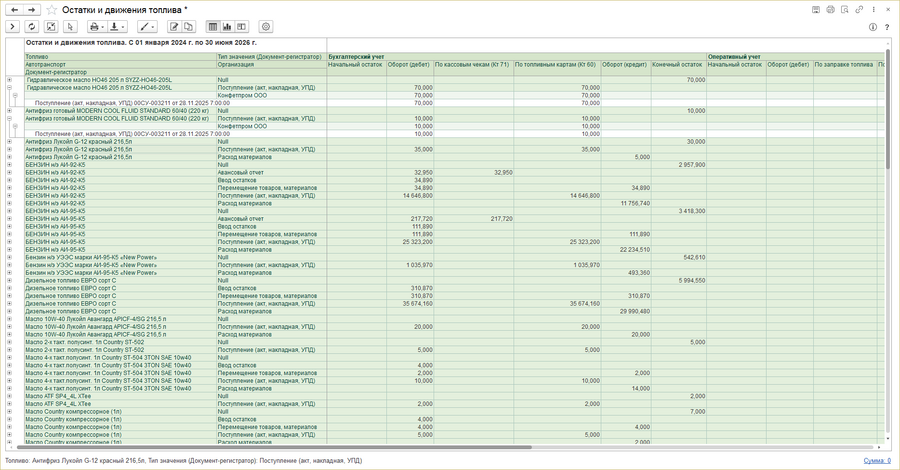Click Поступление 00СУ-003211 row under Гидравлическое масло
This screenshot has height=470, width=900.
click(132, 103)
